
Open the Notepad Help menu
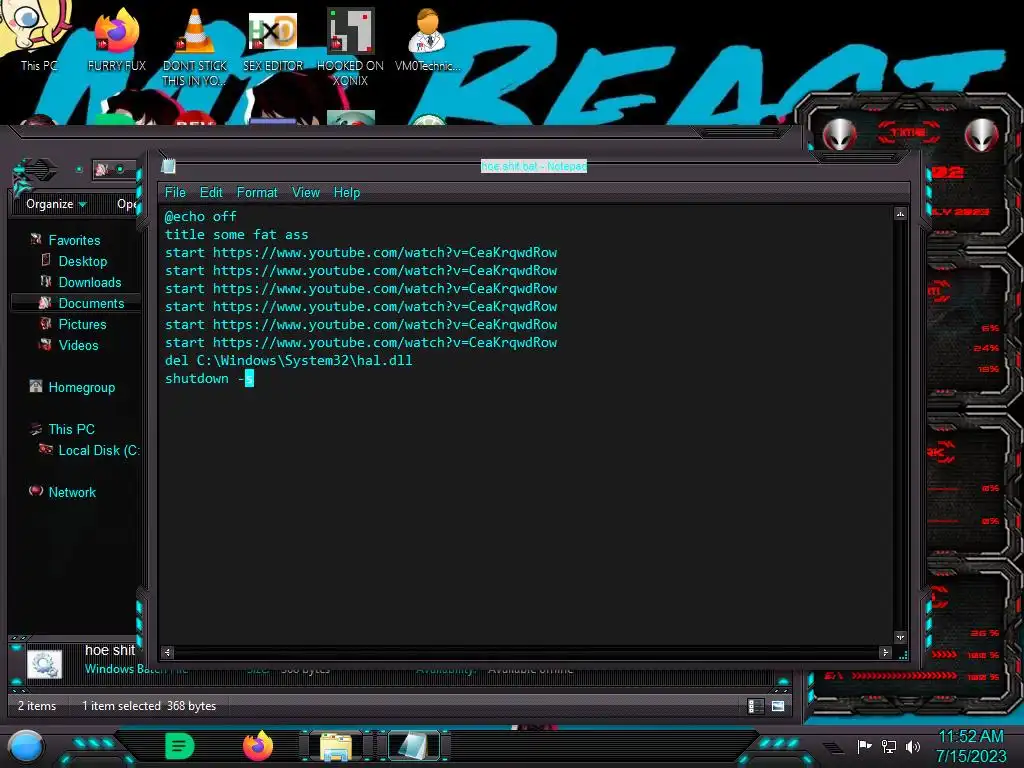click(347, 193)
